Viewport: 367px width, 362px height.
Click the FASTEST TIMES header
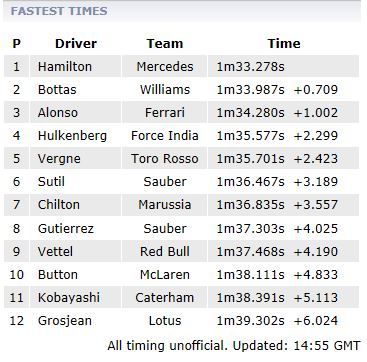[x=59, y=11]
